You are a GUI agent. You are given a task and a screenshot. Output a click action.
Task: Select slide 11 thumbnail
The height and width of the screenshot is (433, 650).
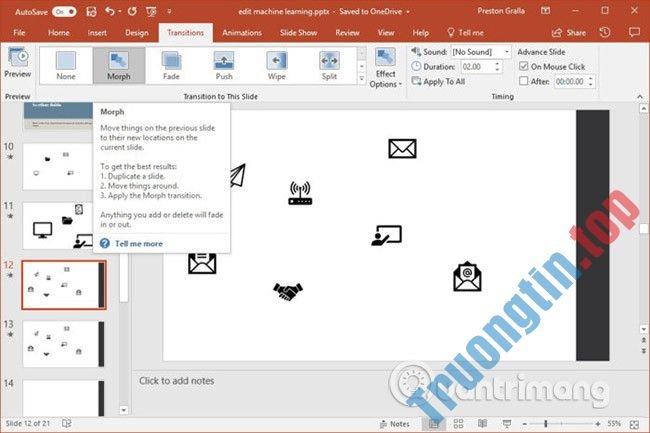tap(58, 226)
